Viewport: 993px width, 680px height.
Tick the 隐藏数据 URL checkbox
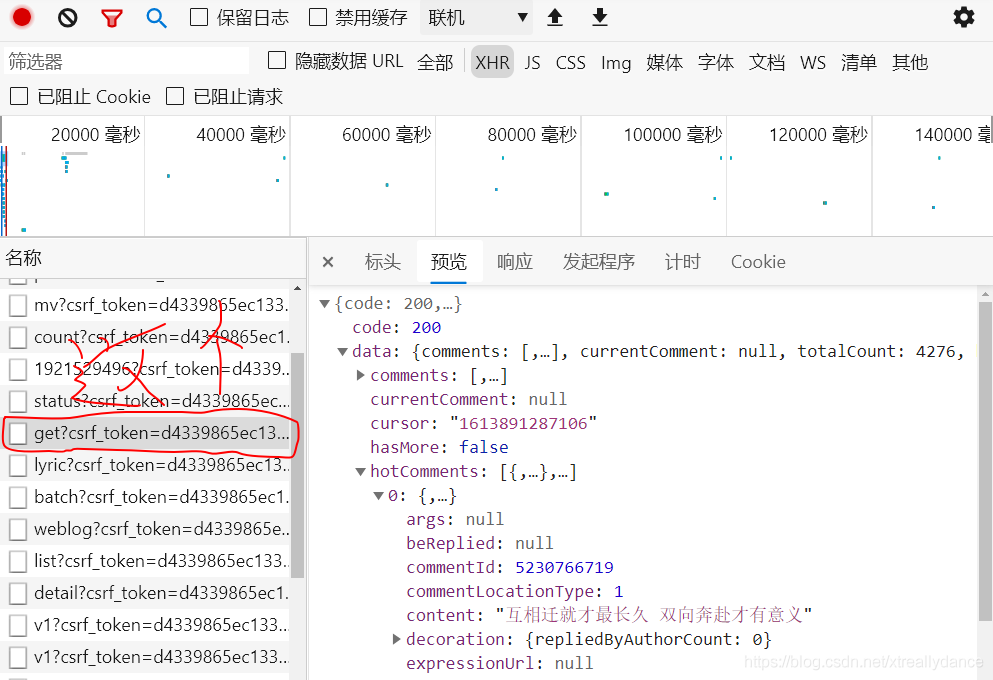(277, 60)
